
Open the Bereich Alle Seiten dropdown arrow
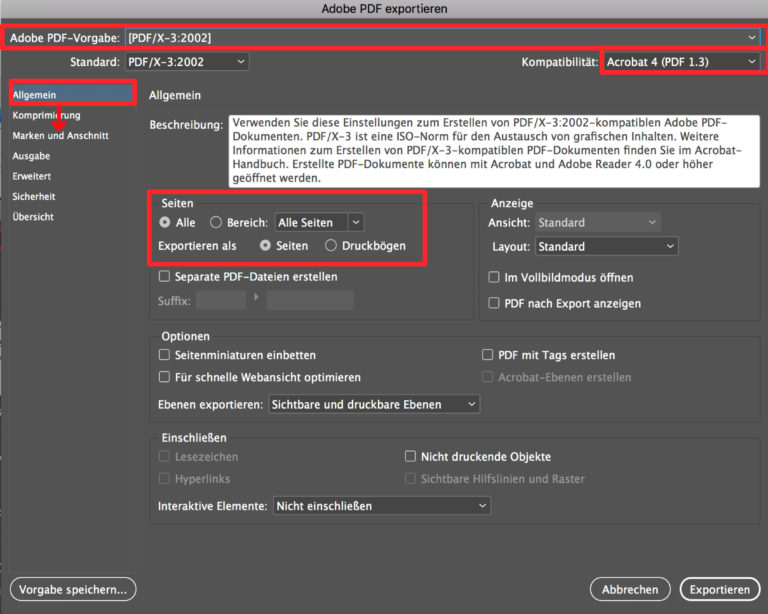(356, 222)
